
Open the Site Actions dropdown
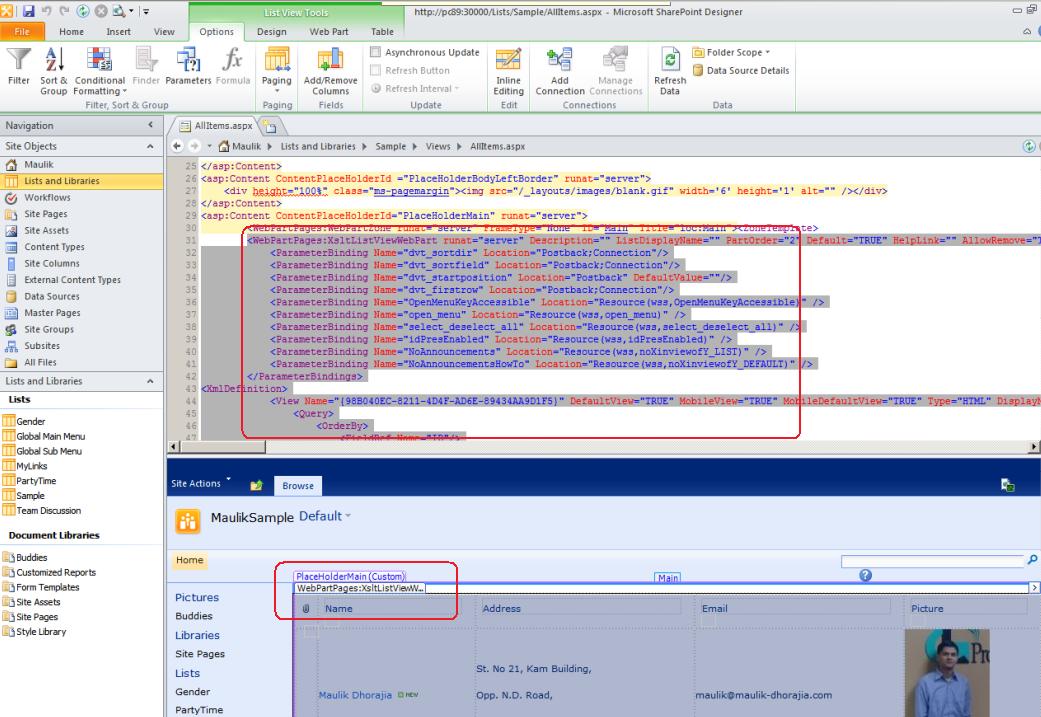click(201, 483)
